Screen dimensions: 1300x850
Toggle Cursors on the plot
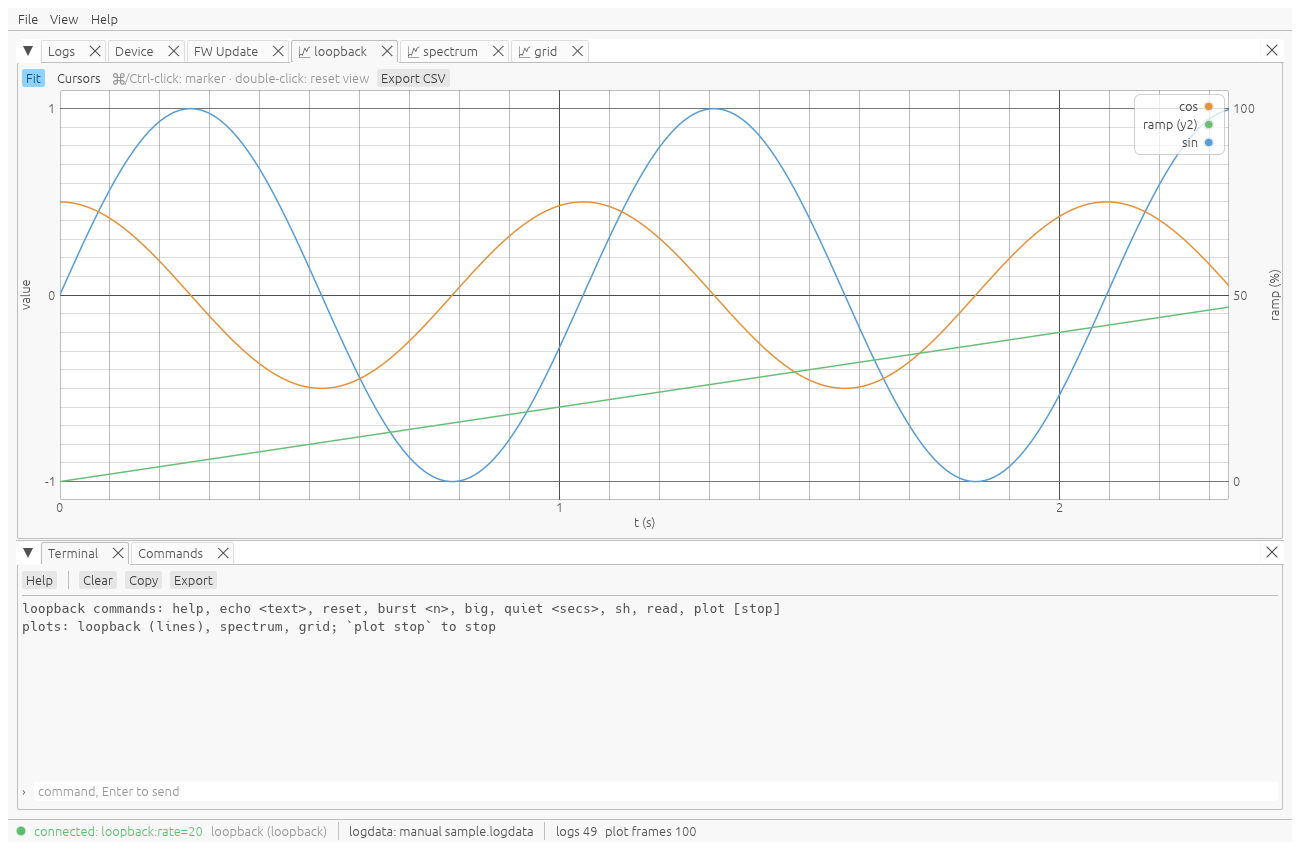79,78
